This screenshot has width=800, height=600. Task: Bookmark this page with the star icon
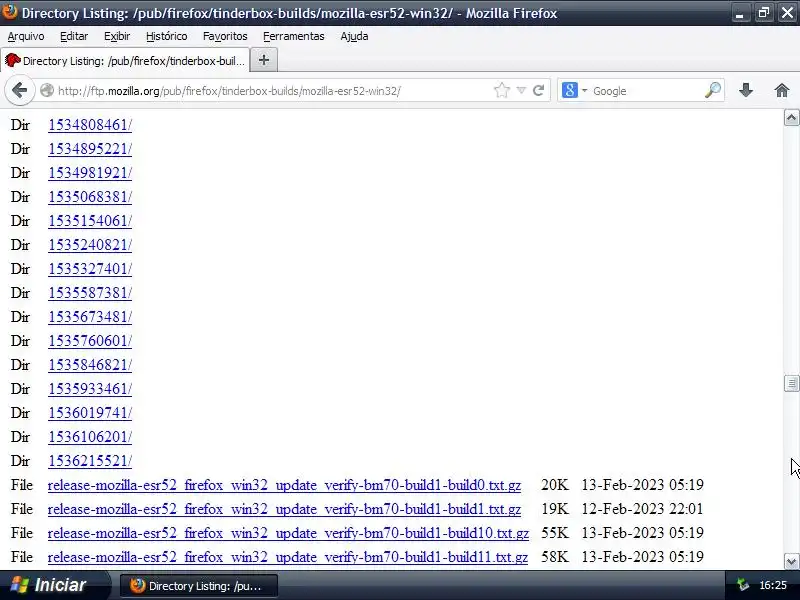pyautogui.click(x=502, y=91)
